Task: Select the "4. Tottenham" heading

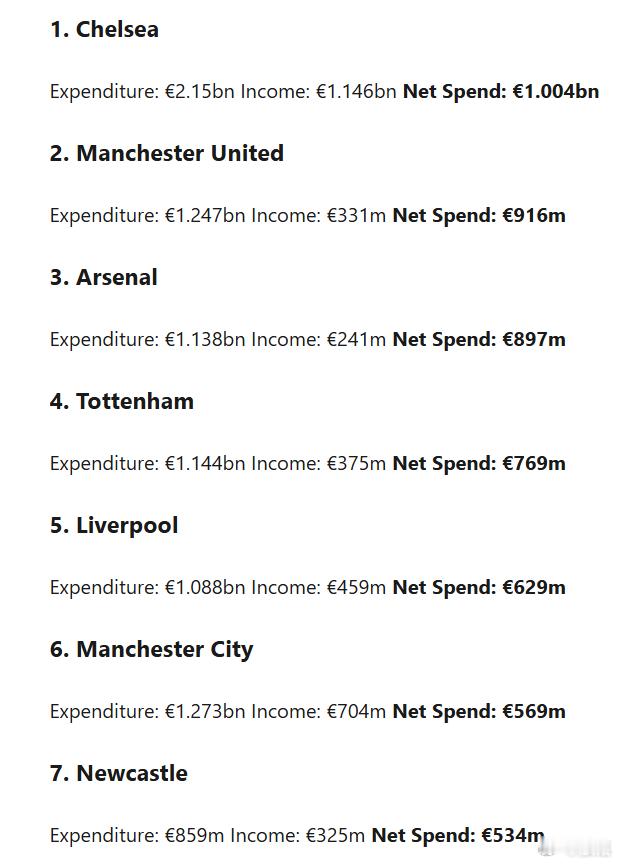Action: coord(122,401)
